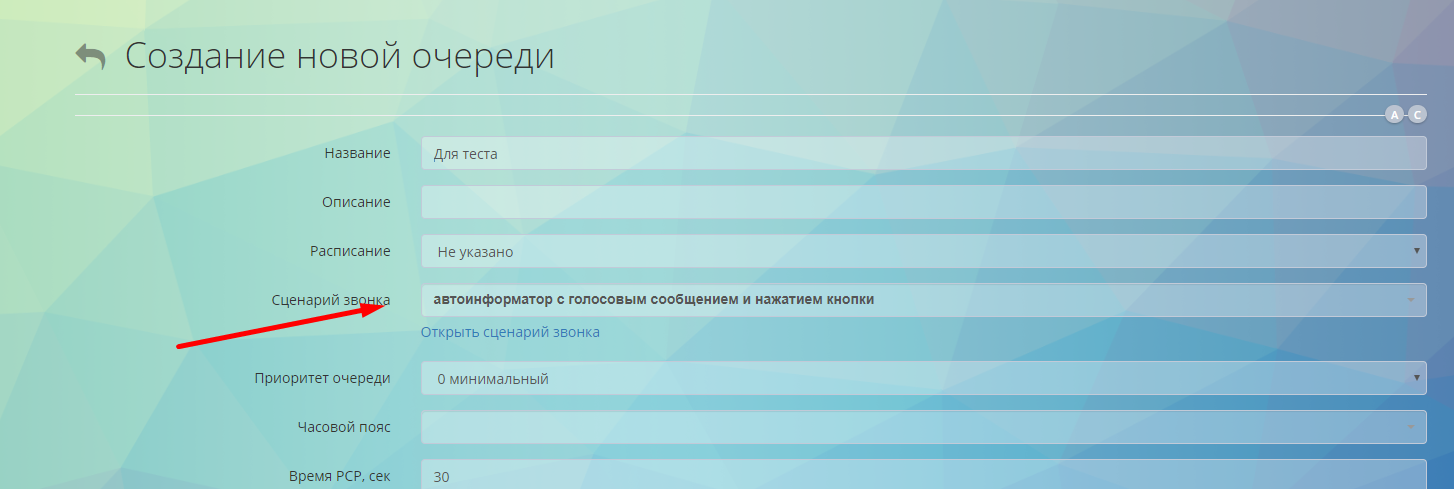The width and height of the screenshot is (1454, 489).
Task: Open the Часовой пояс dropdown
Action: (x=924, y=427)
